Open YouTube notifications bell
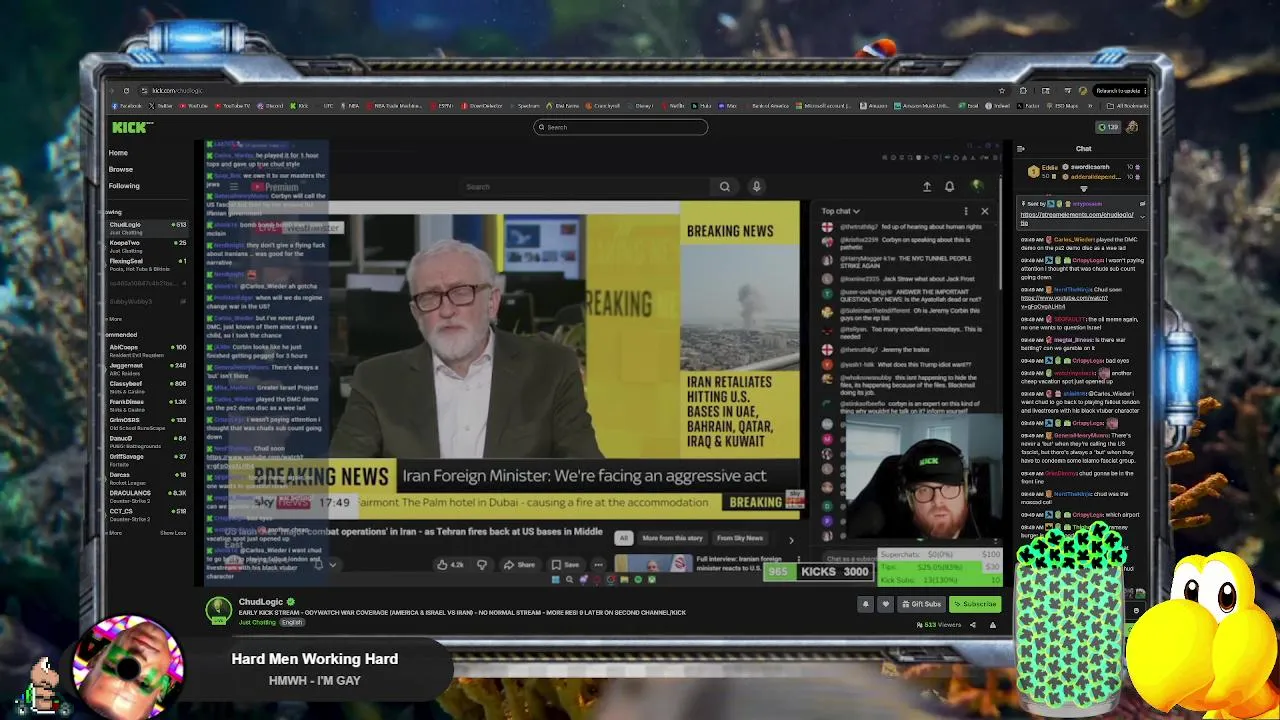Screen dimensions: 1280x720 950,186
